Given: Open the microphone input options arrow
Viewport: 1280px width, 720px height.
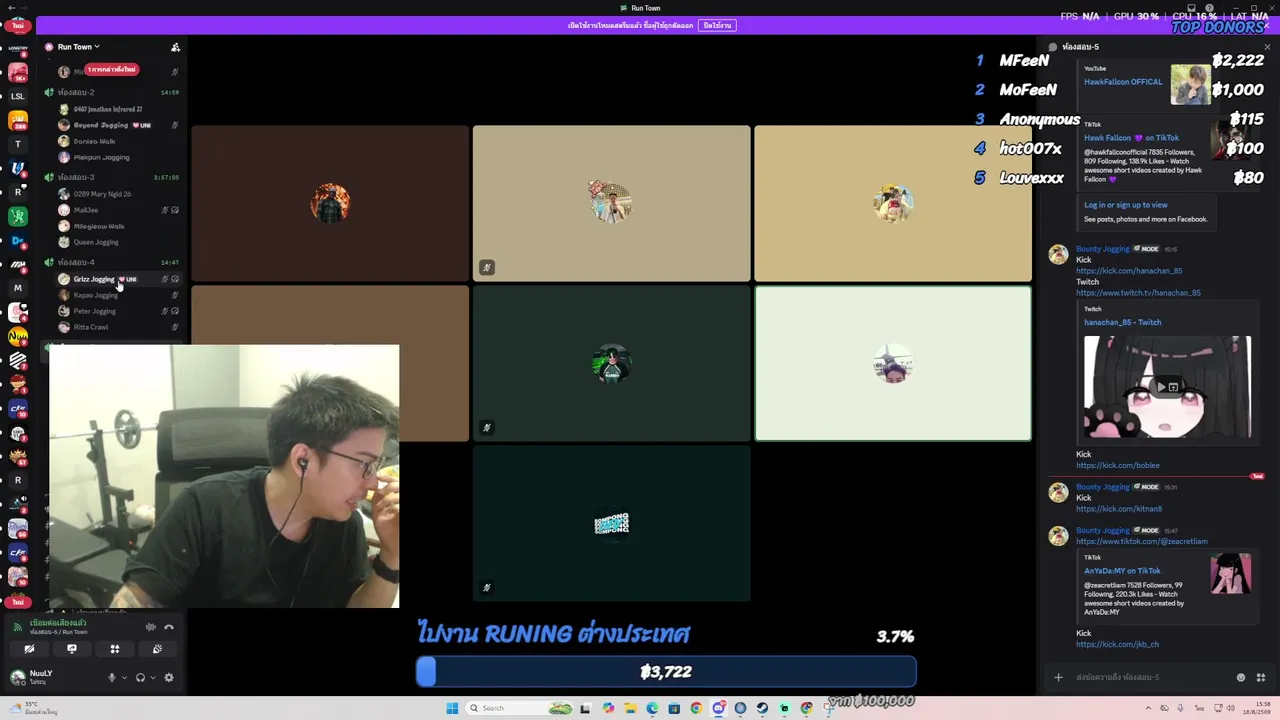Looking at the screenshot, I should coord(124,678).
